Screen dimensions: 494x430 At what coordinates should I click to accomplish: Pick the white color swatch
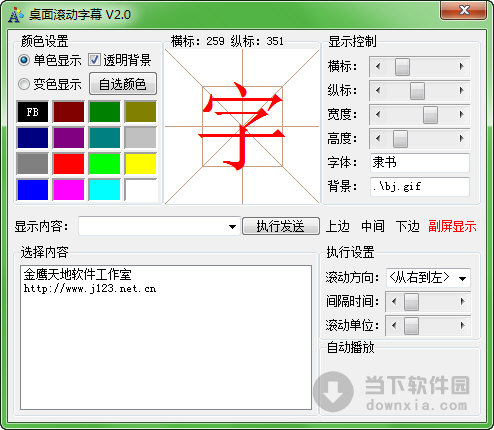(141, 190)
